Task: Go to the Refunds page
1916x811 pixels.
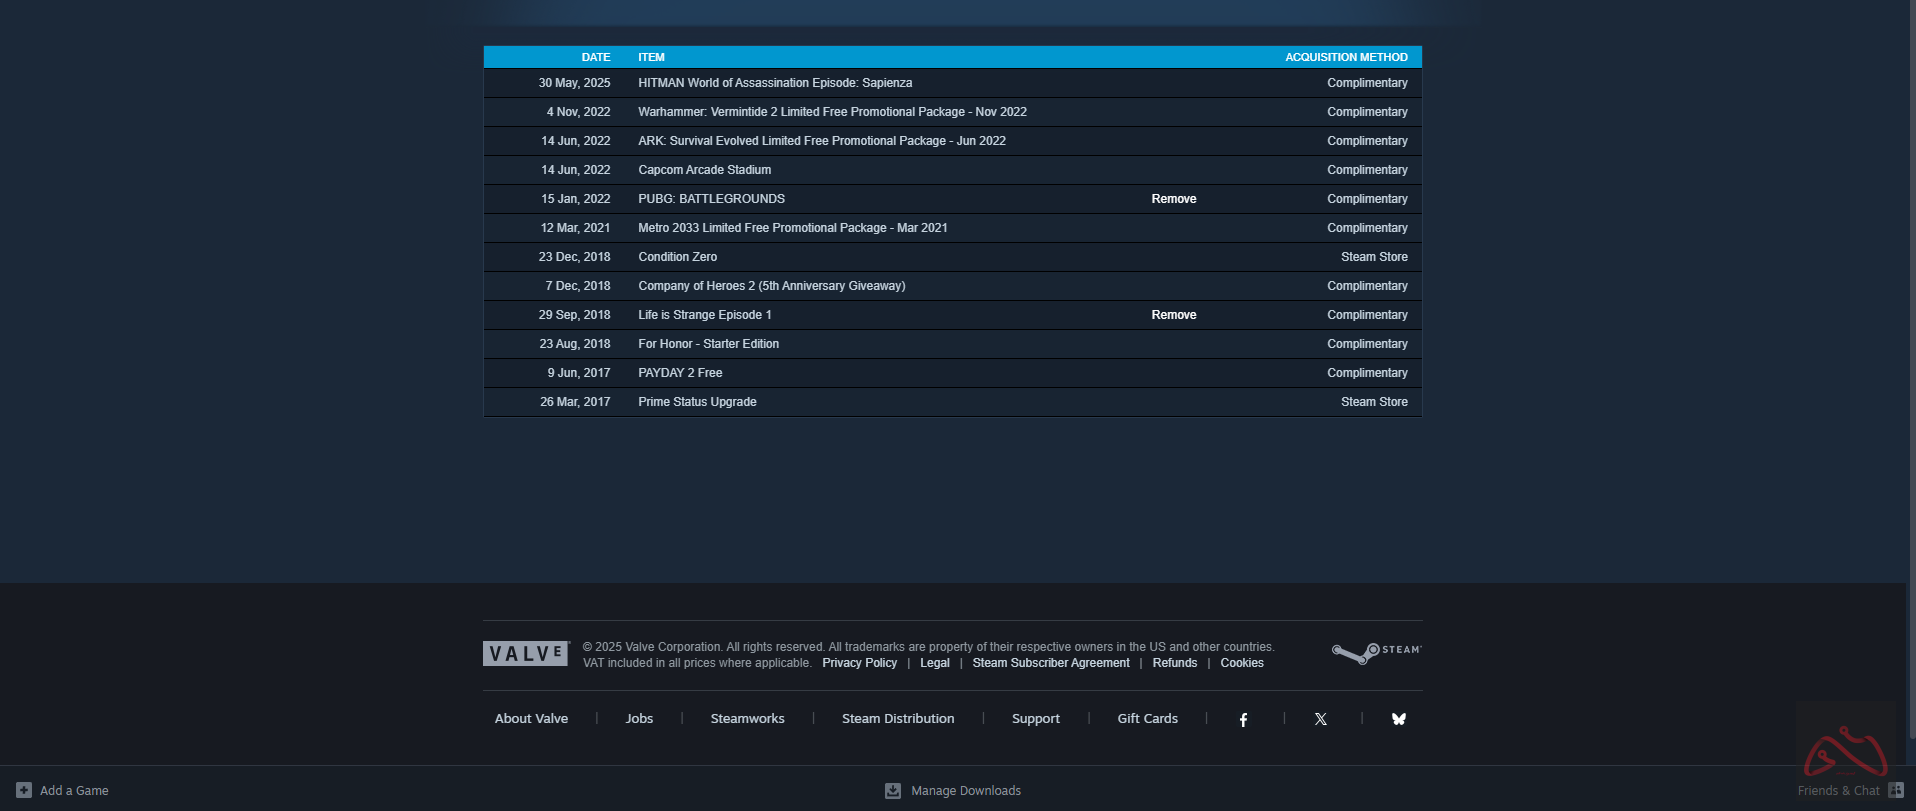Action: coord(1174,663)
